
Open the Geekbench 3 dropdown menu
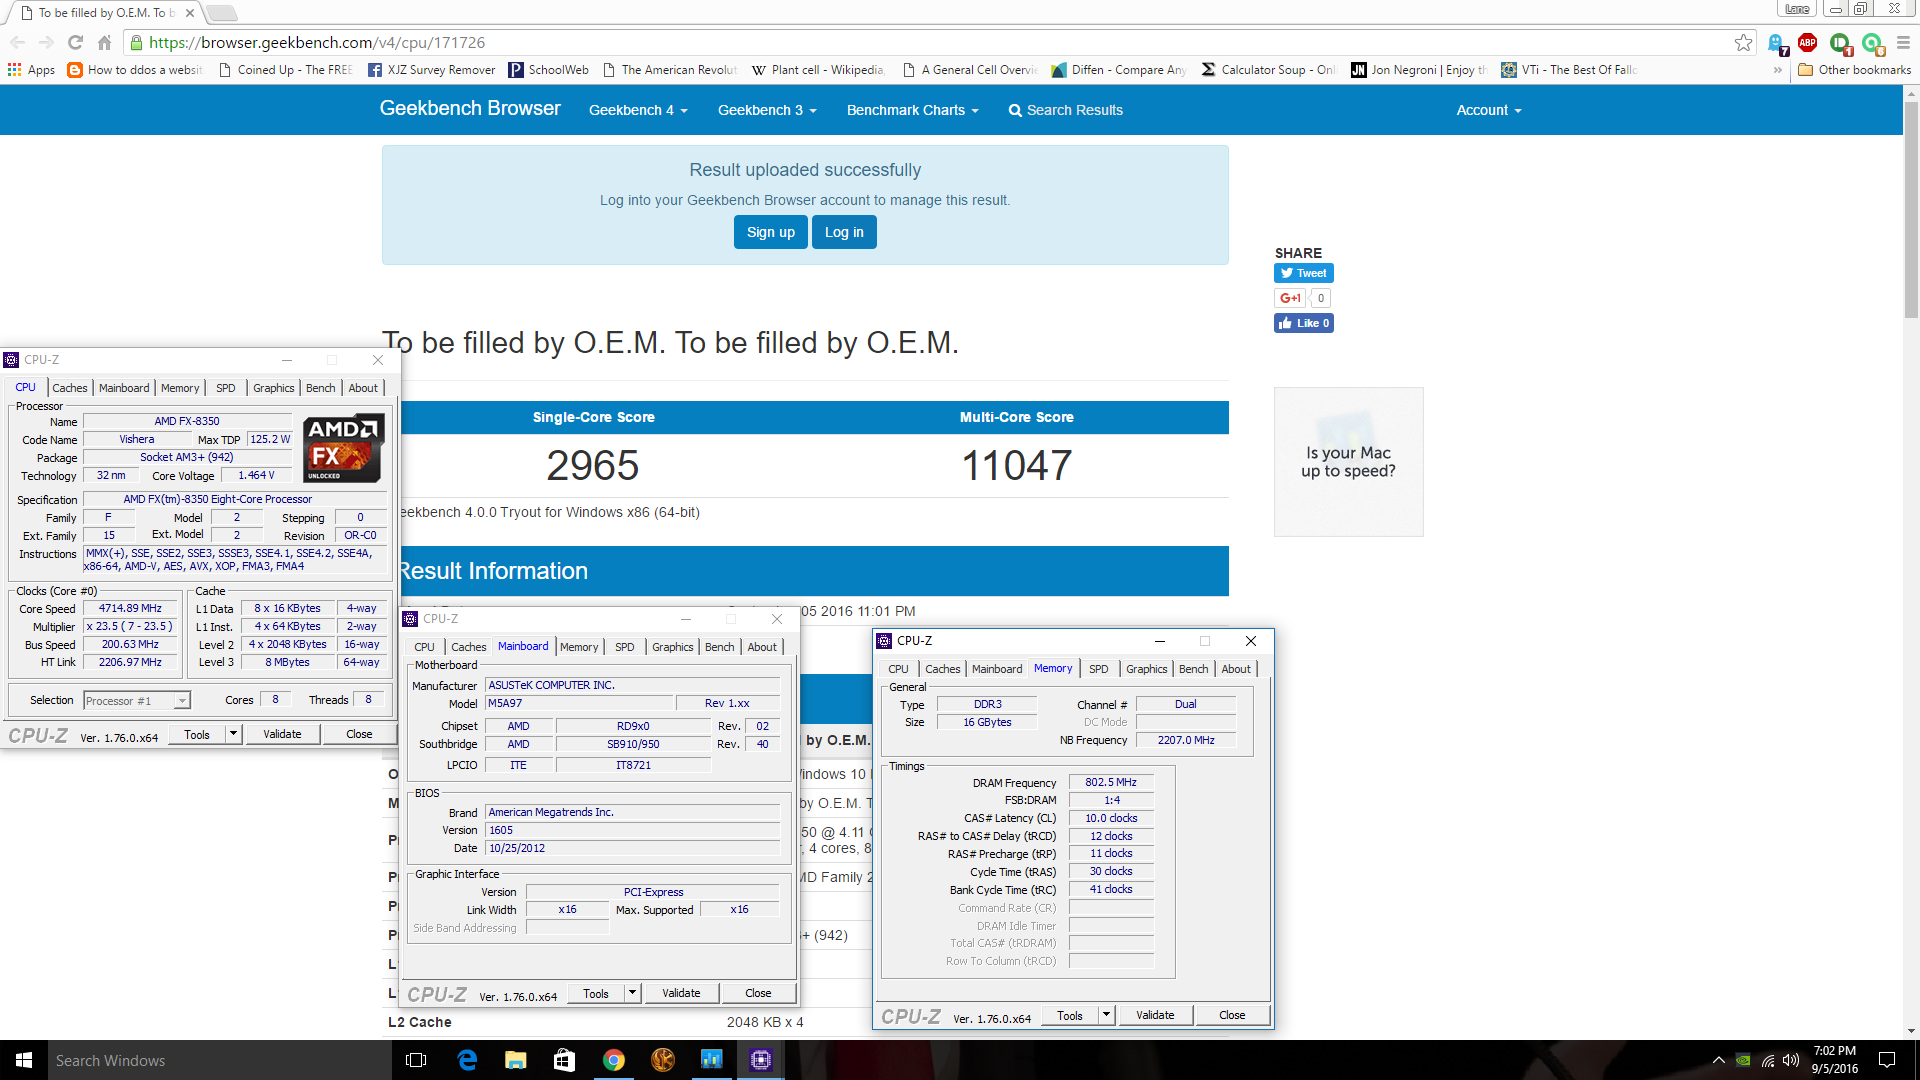coord(767,110)
